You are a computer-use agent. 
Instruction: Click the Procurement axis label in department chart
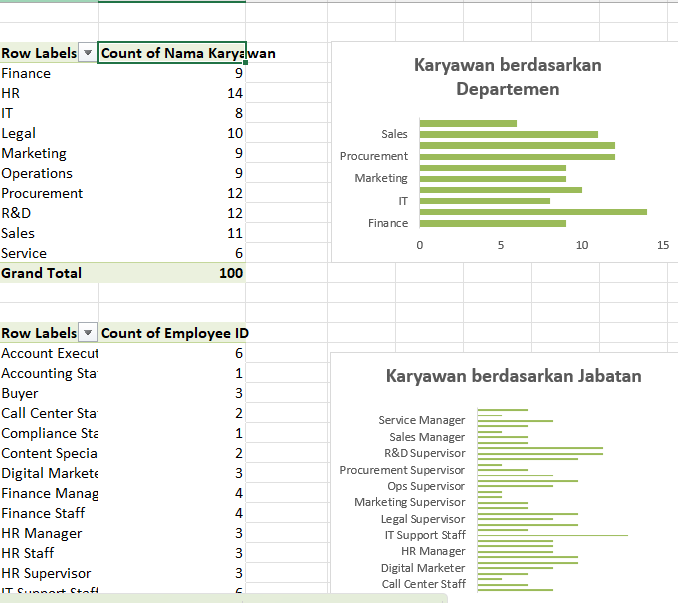[374, 156]
